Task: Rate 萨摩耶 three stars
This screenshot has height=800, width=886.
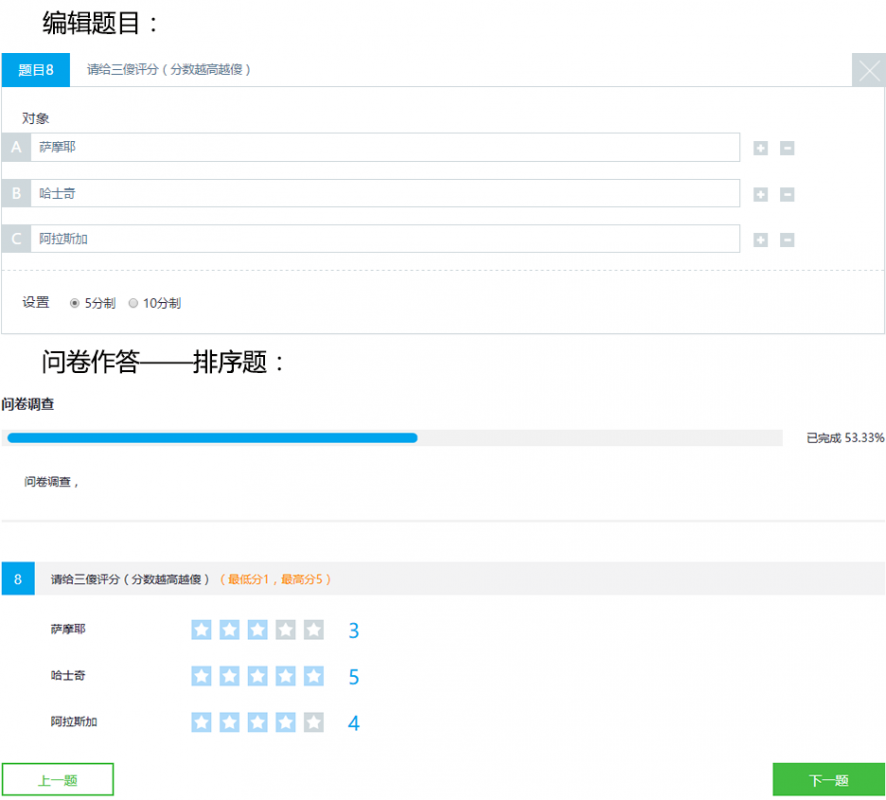Action: tap(258, 629)
